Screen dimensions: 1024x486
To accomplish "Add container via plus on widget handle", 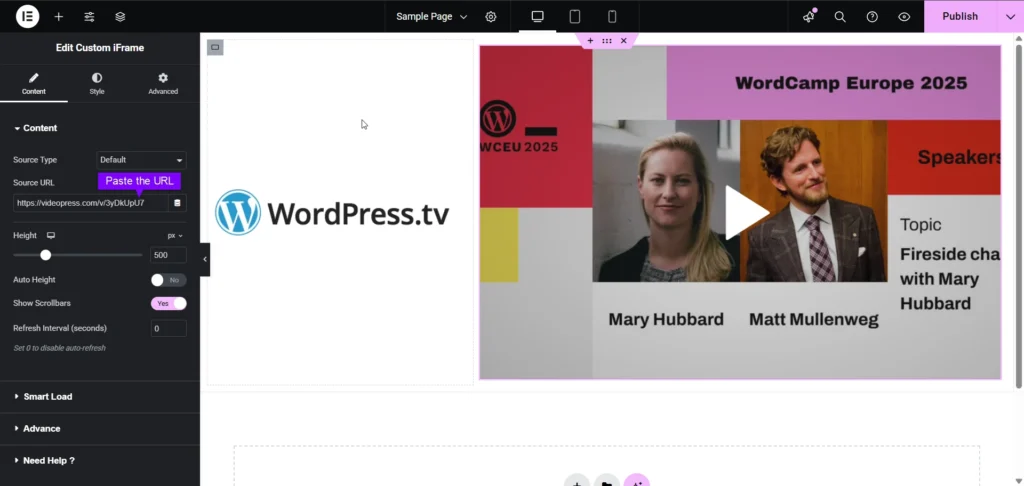I will coord(590,40).
